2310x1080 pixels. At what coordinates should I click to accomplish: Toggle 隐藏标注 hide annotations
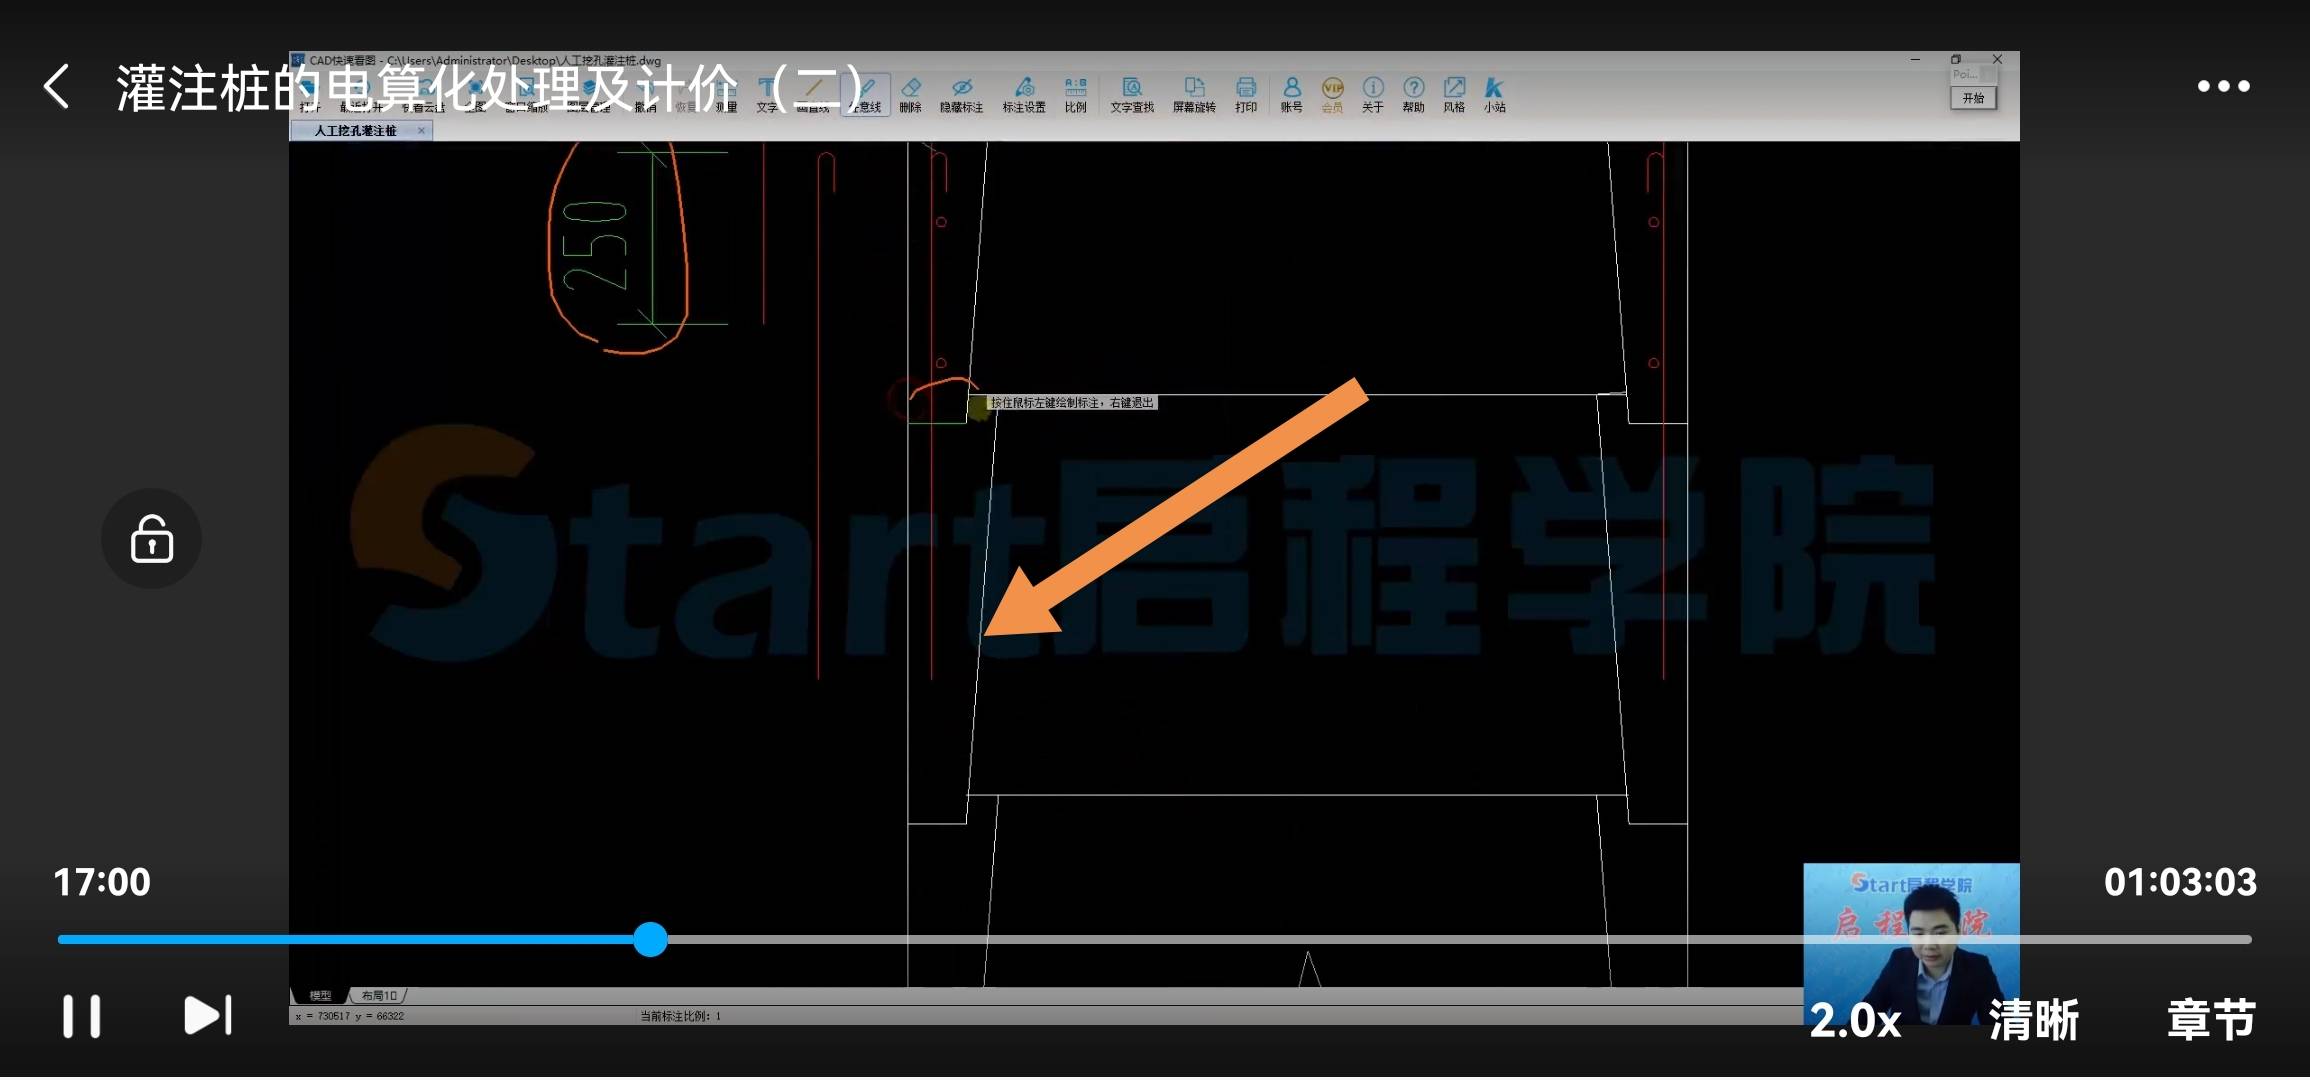[961, 95]
